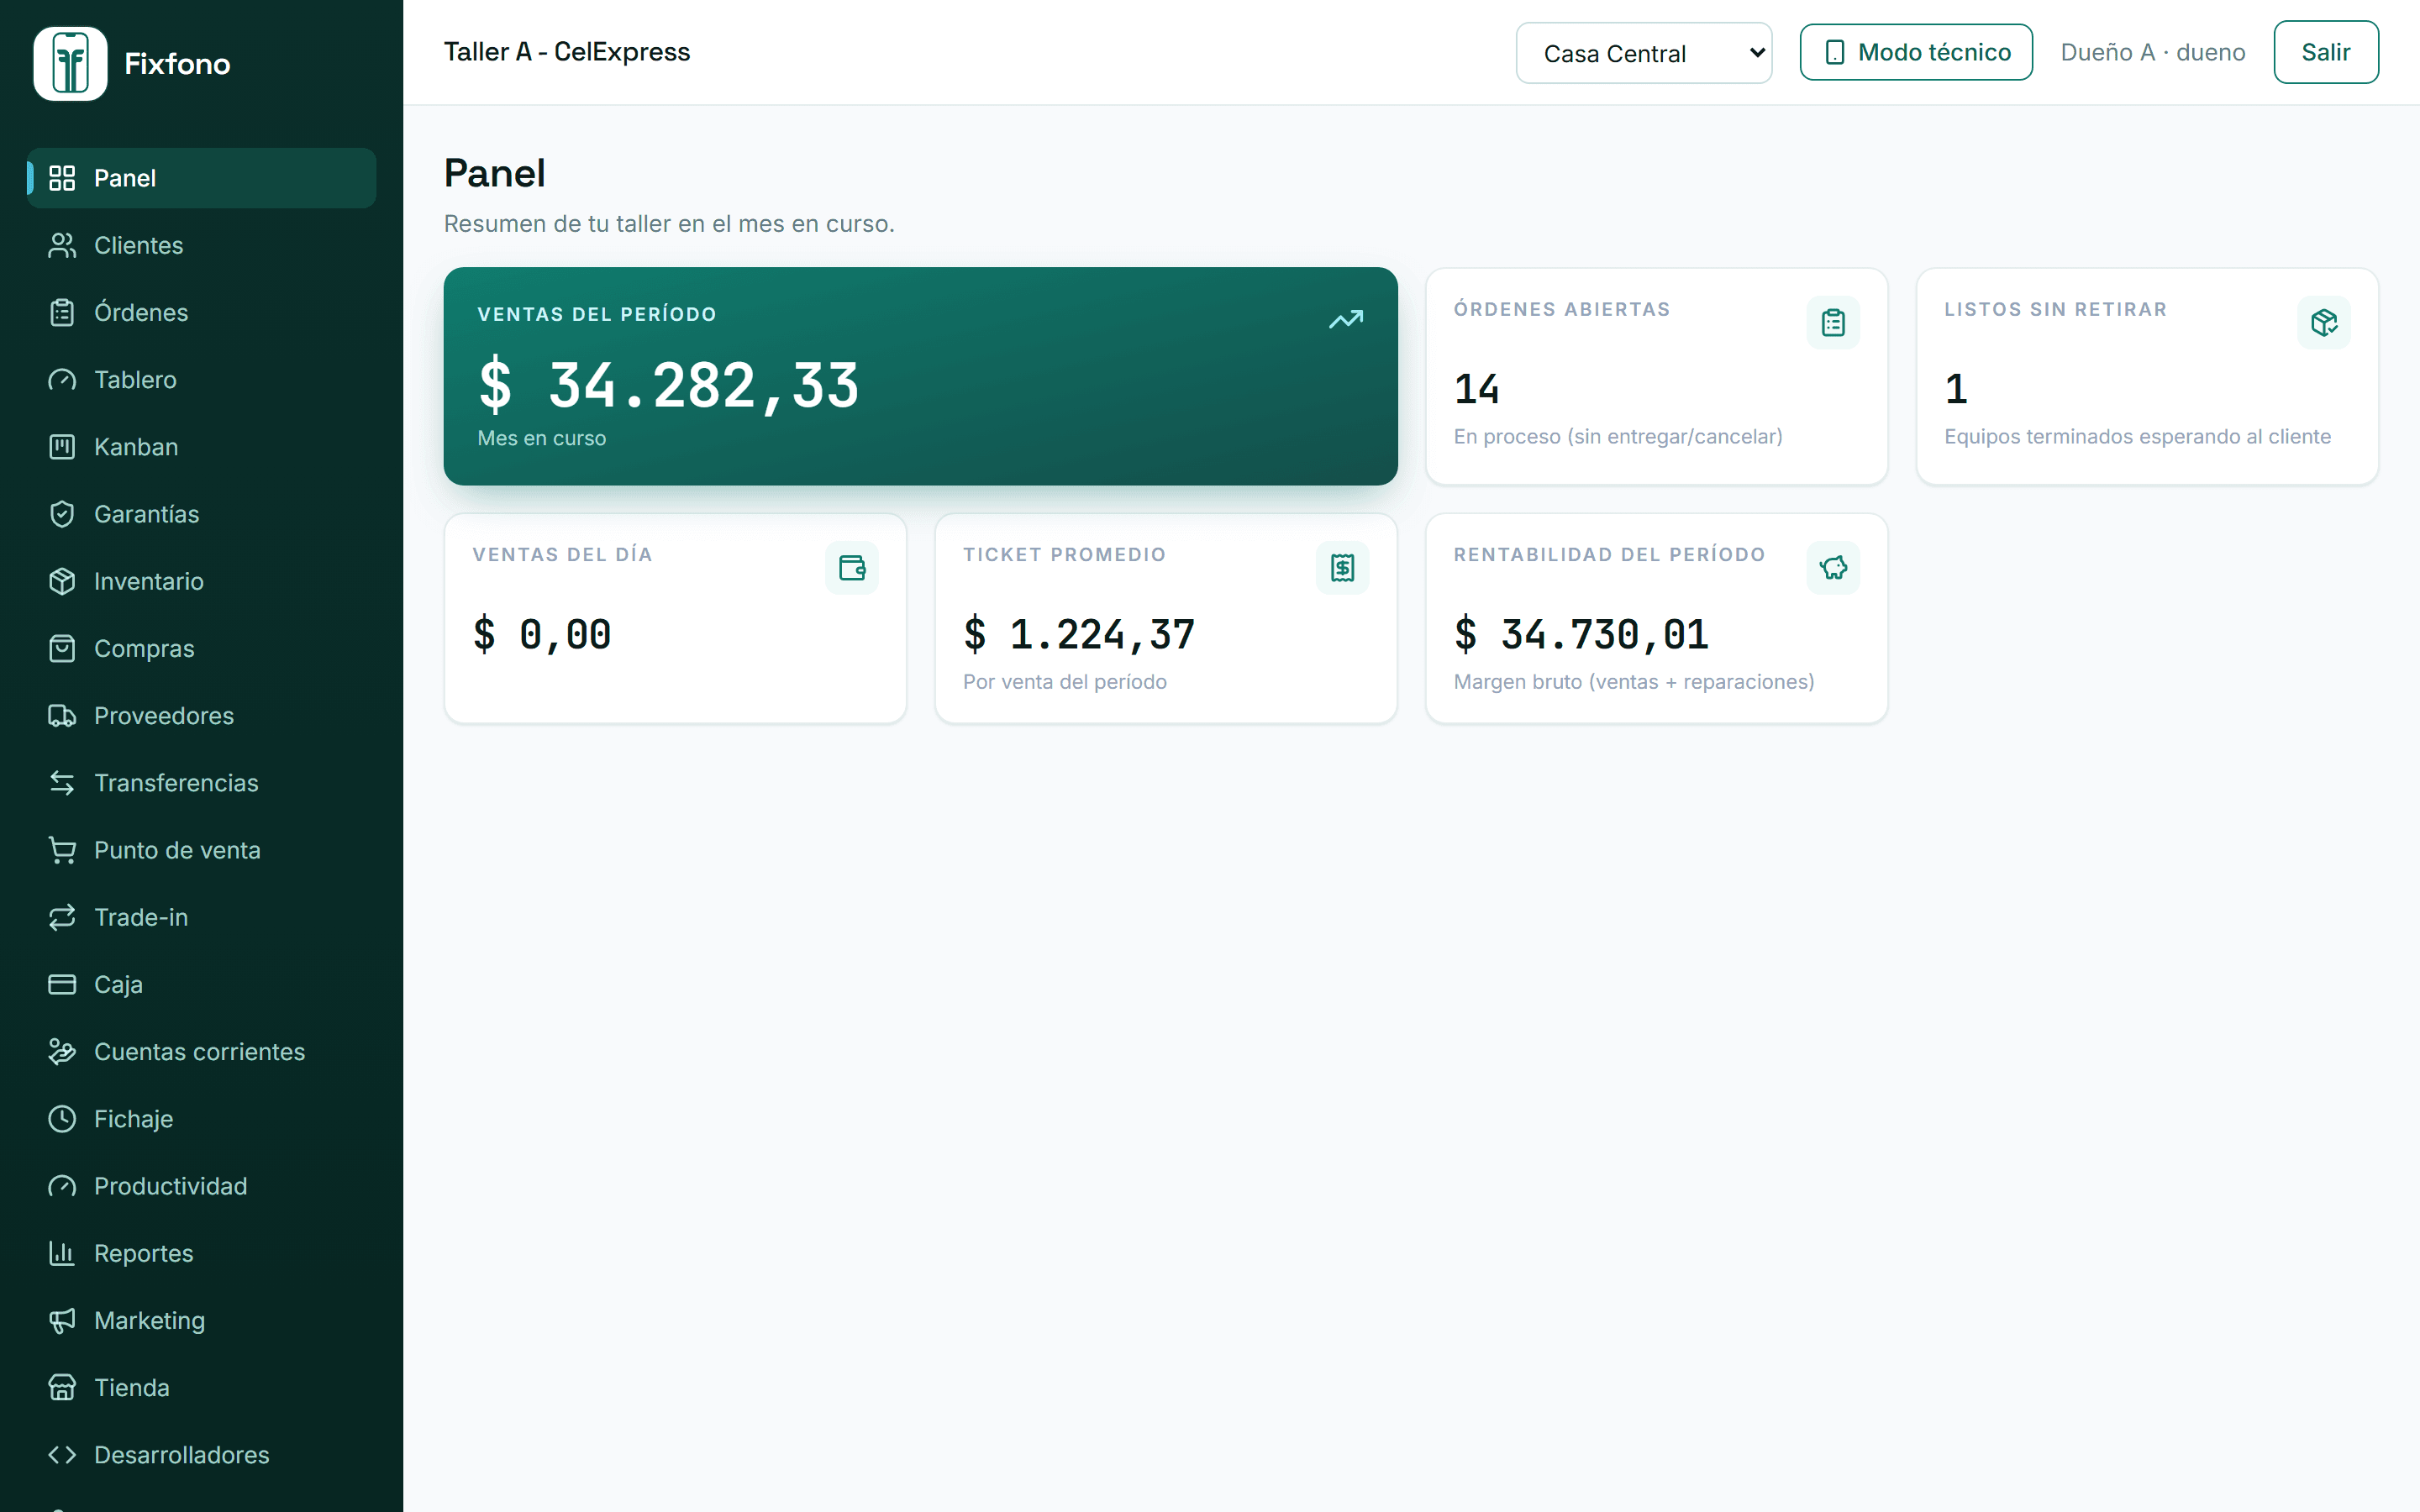Image resolution: width=2420 pixels, height=1512 pixels.
Task: Click the Fichaje clock icon
Action: coord(62,1119)
